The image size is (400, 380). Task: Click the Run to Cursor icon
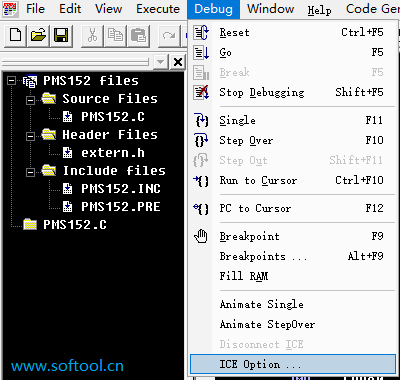(201, 180)
